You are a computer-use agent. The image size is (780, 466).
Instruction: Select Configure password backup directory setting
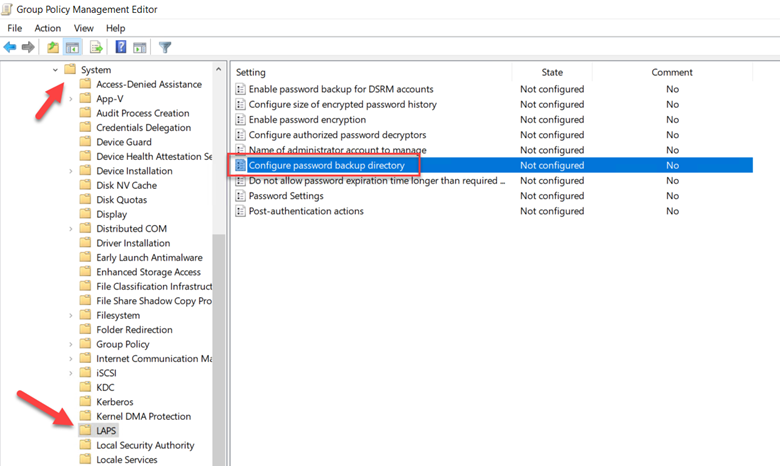[x=326, y=165]
